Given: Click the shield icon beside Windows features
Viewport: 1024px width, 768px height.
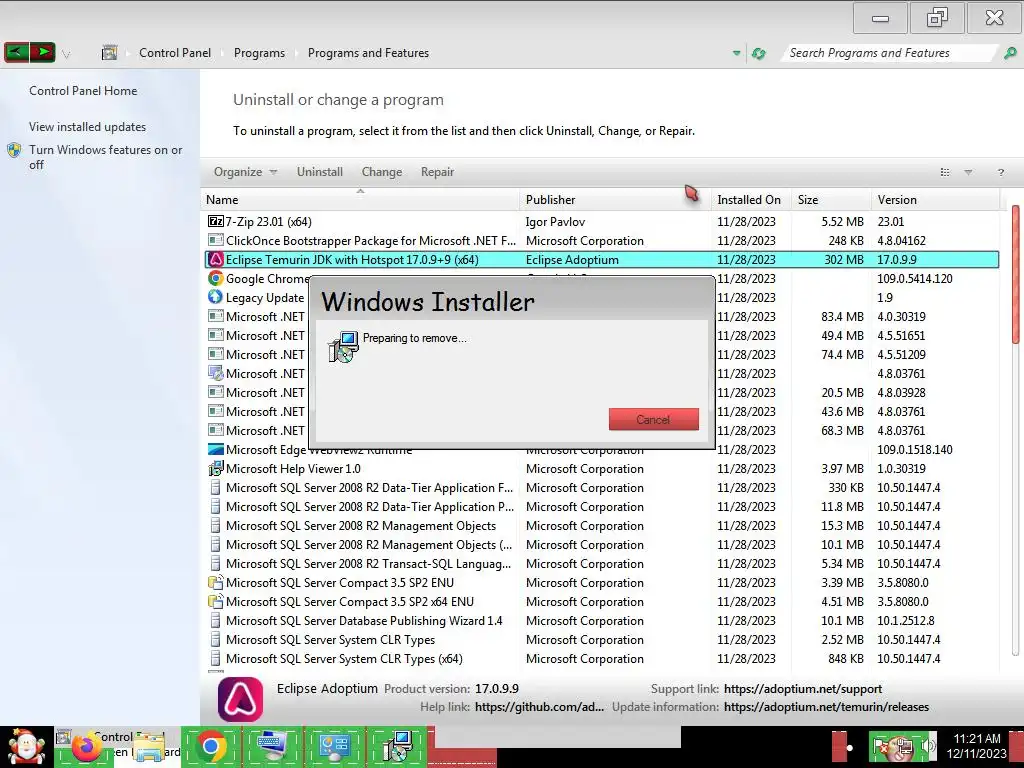Looking at the screenshot, I should coord(14,150).
